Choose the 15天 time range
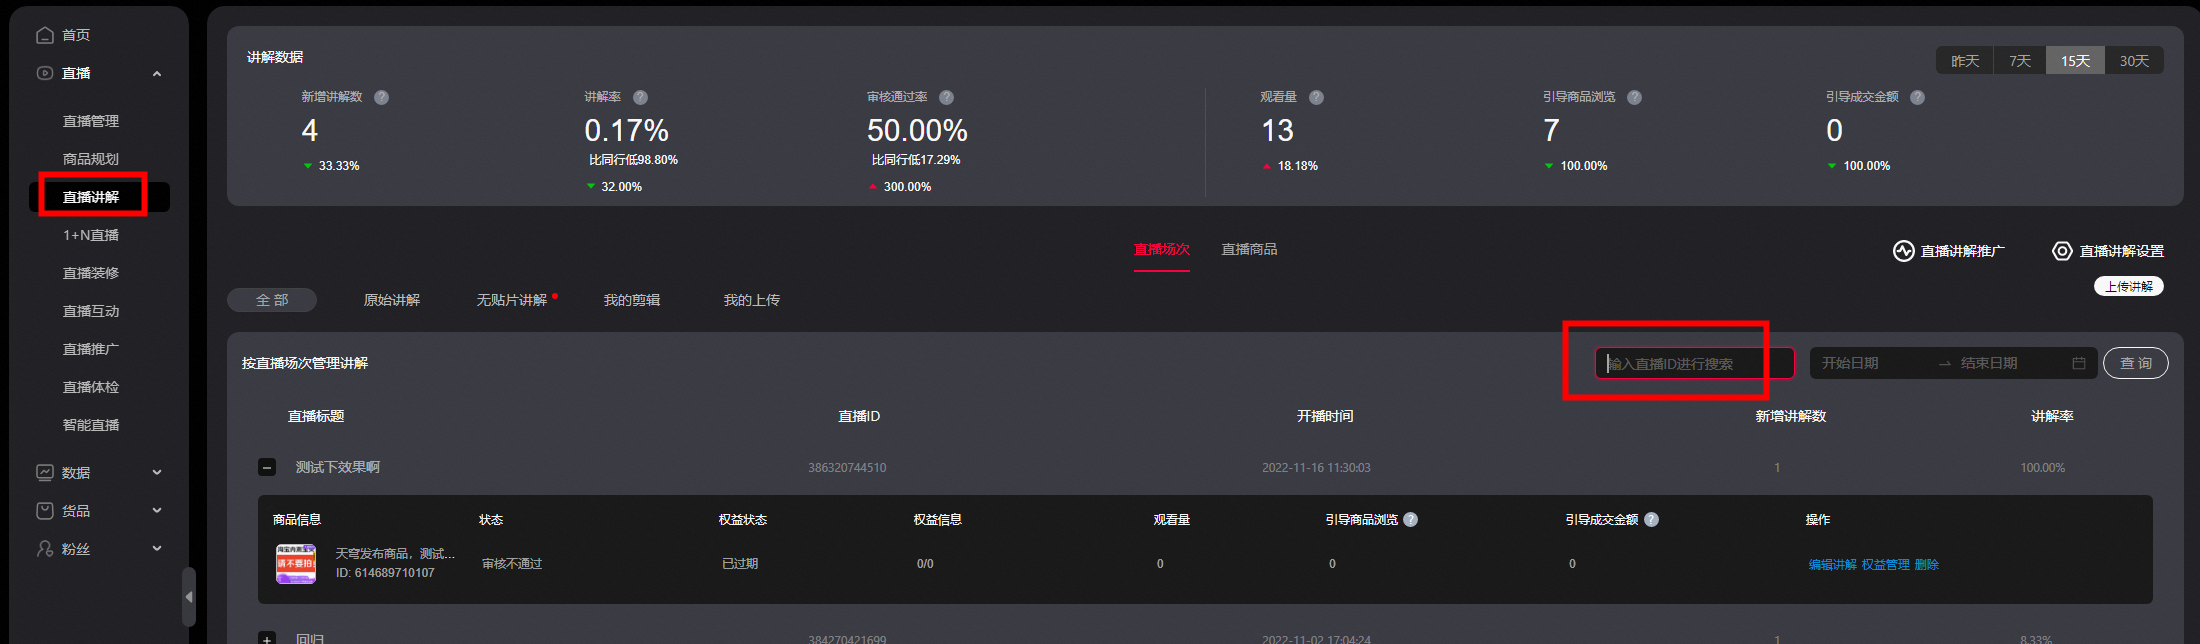The image size is (2200, 644). 2075,61
